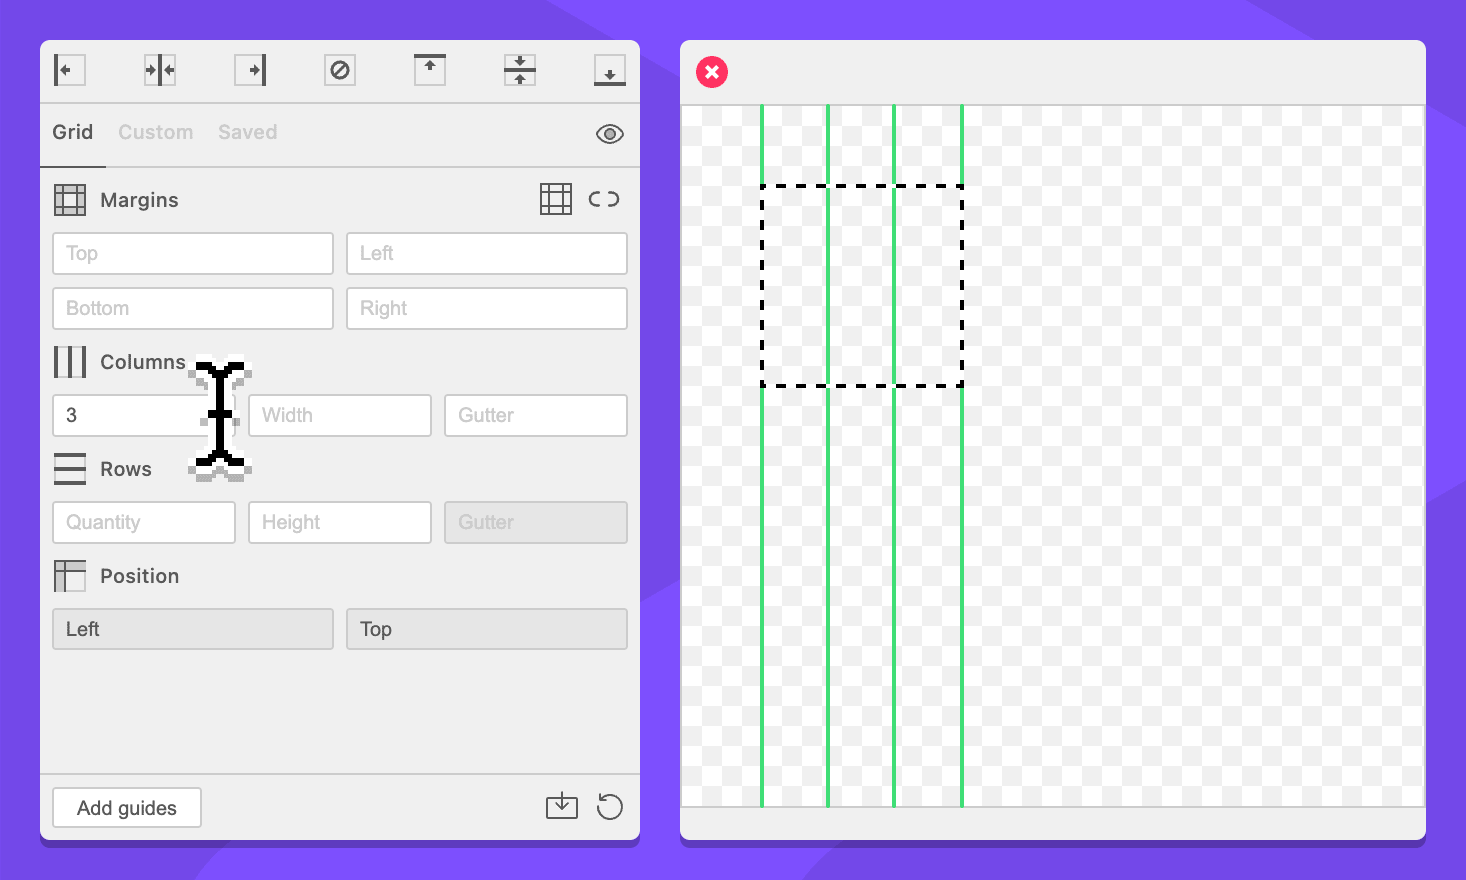Close the preview window with red button
The height and width of the screenshot is (880, 1466).
tap(712, 72)
